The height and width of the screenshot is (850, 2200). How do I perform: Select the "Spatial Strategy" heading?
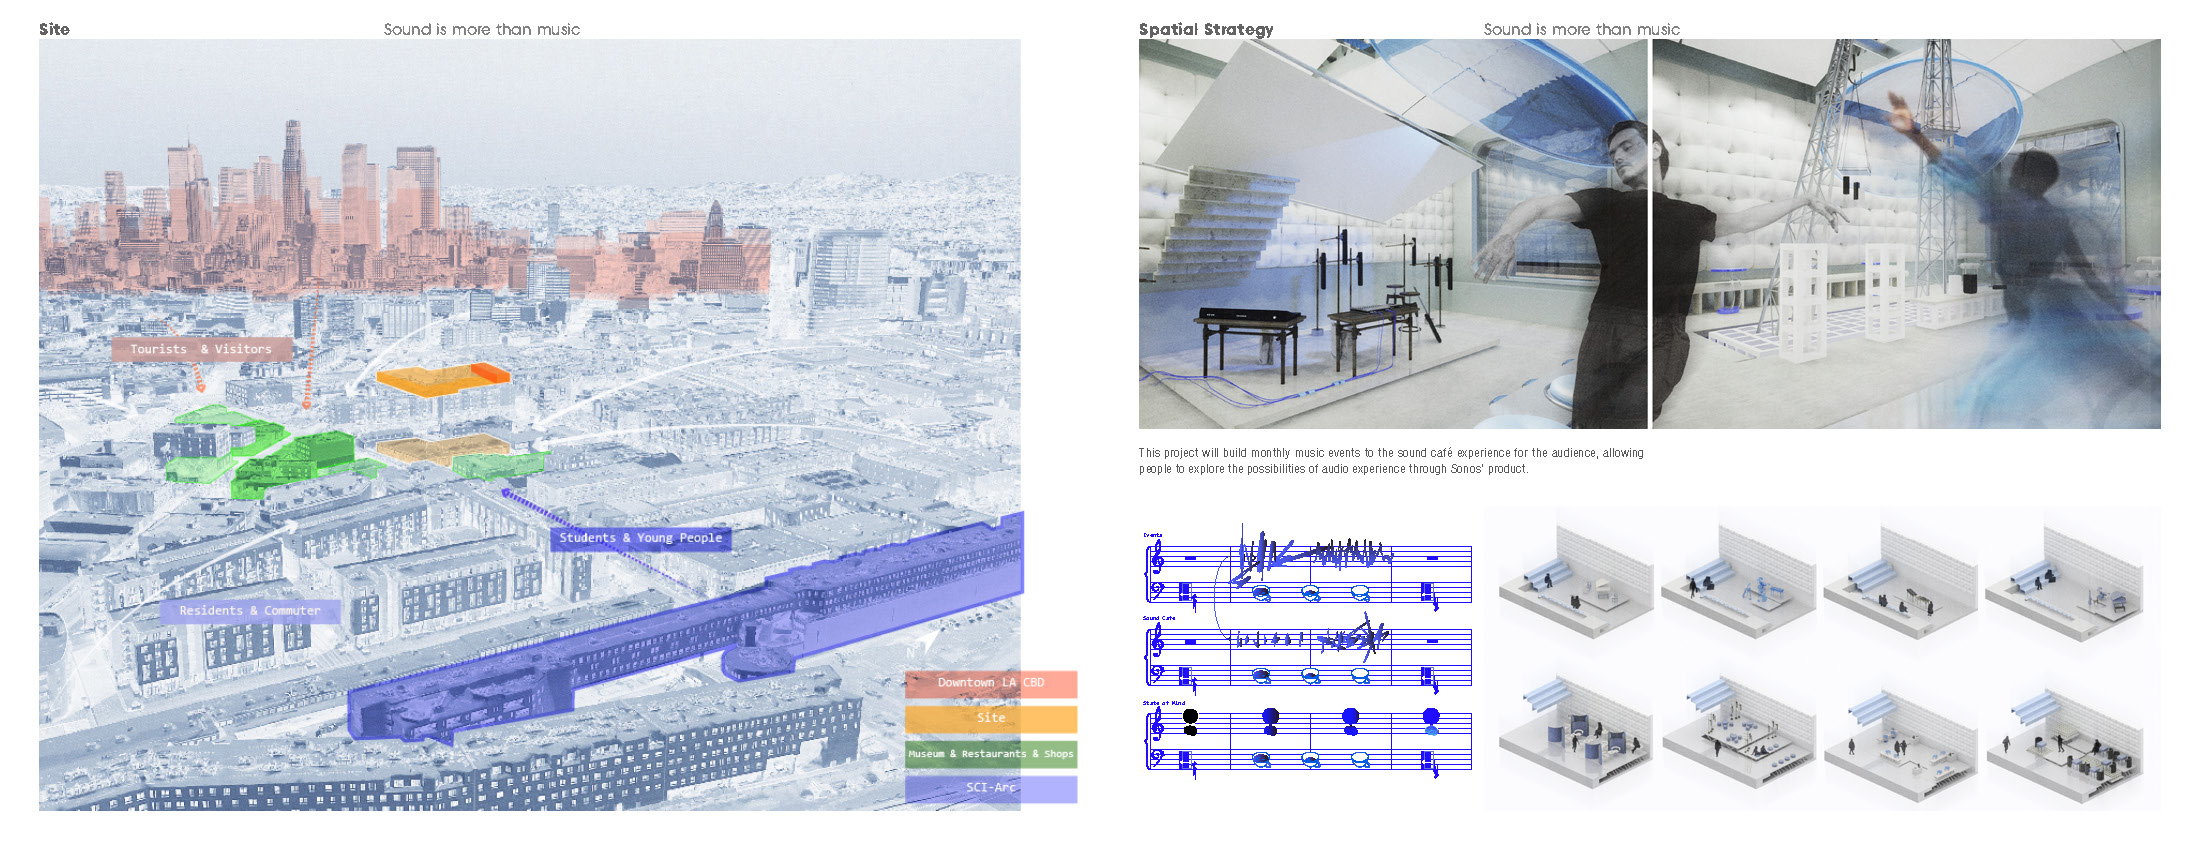[x=1206, y=29]
